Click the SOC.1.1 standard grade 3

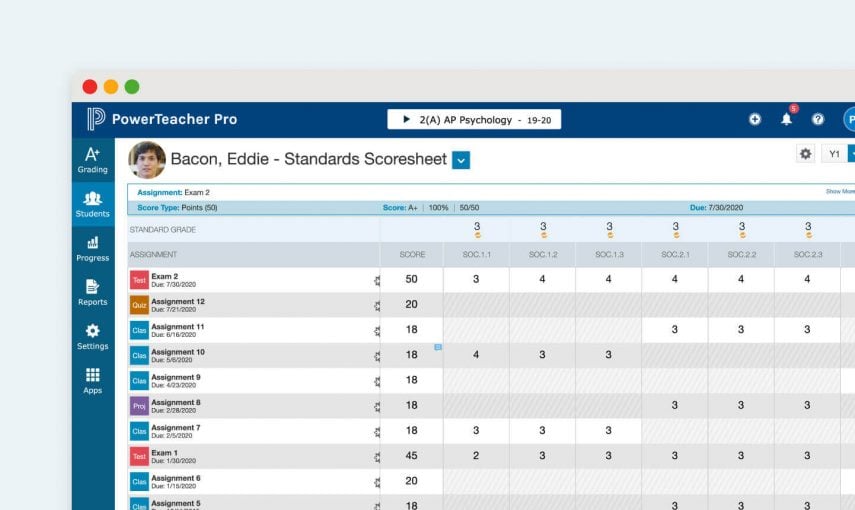[477, 226]
